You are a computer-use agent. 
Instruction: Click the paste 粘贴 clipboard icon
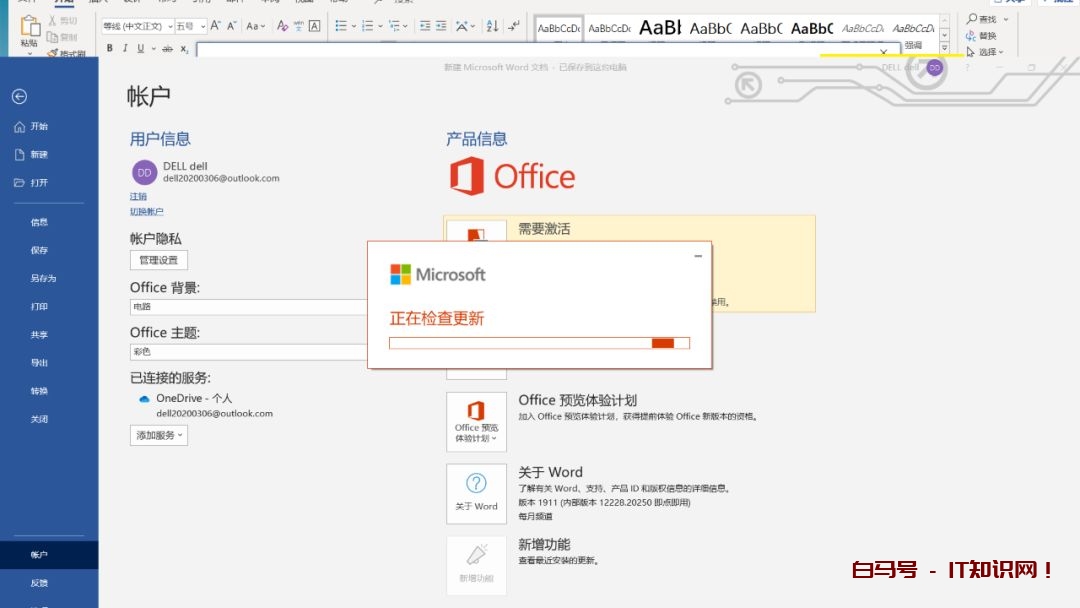(x=30, y=30)
